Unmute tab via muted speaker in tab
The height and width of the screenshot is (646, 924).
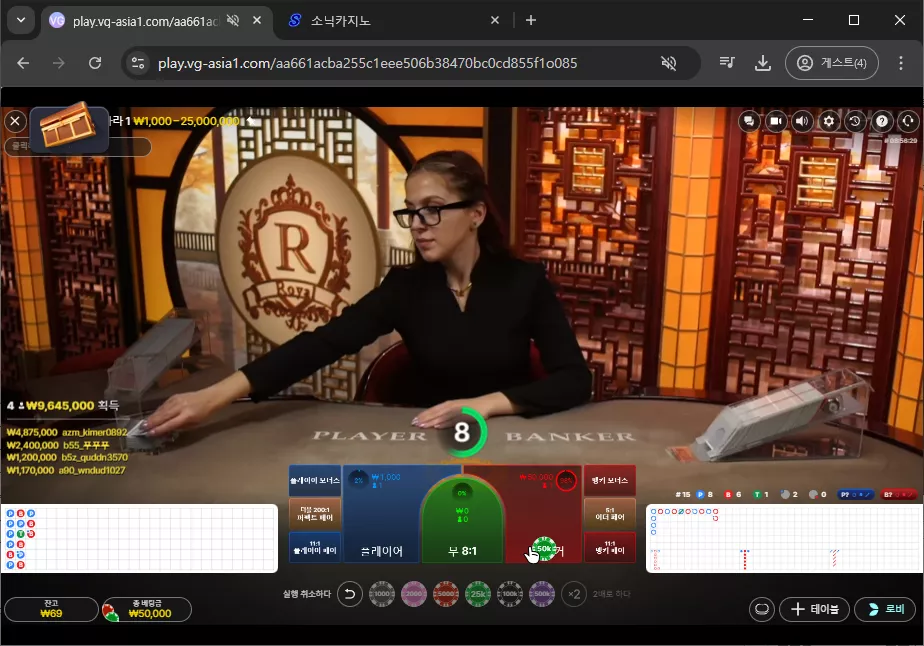click(x=233, y=20)
